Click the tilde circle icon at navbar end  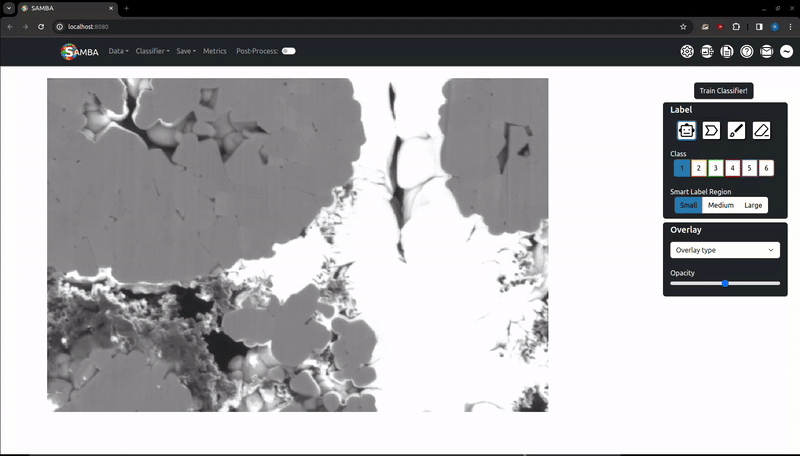[x=786, y=52]
